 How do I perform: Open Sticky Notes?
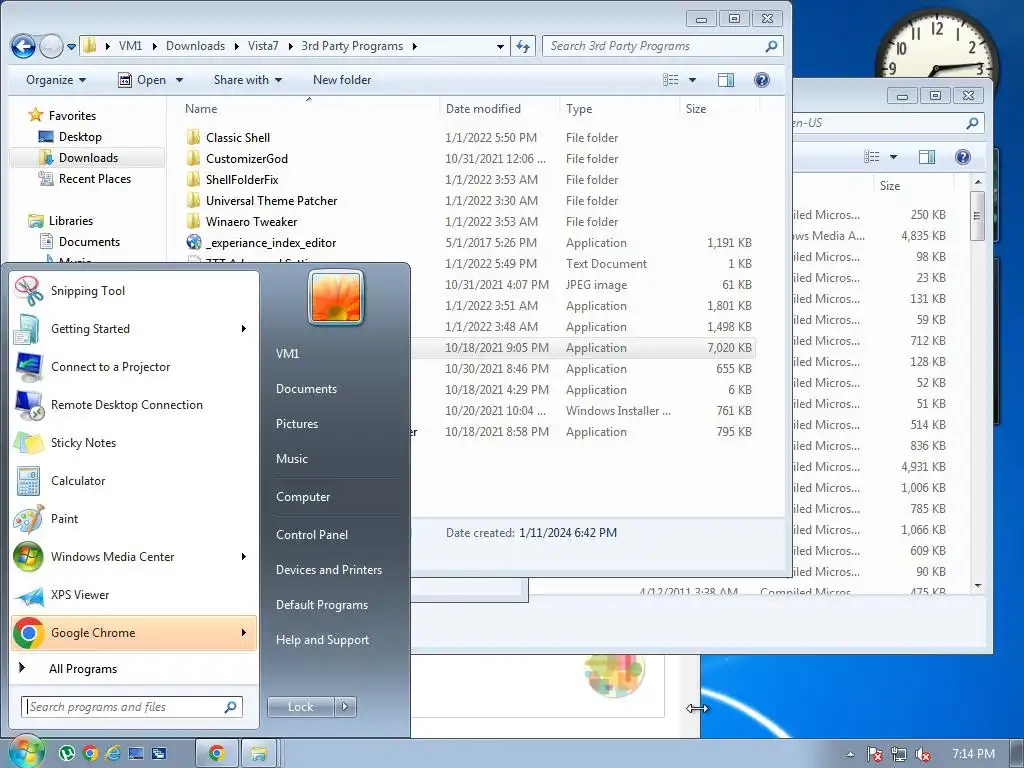click(133, 442)
